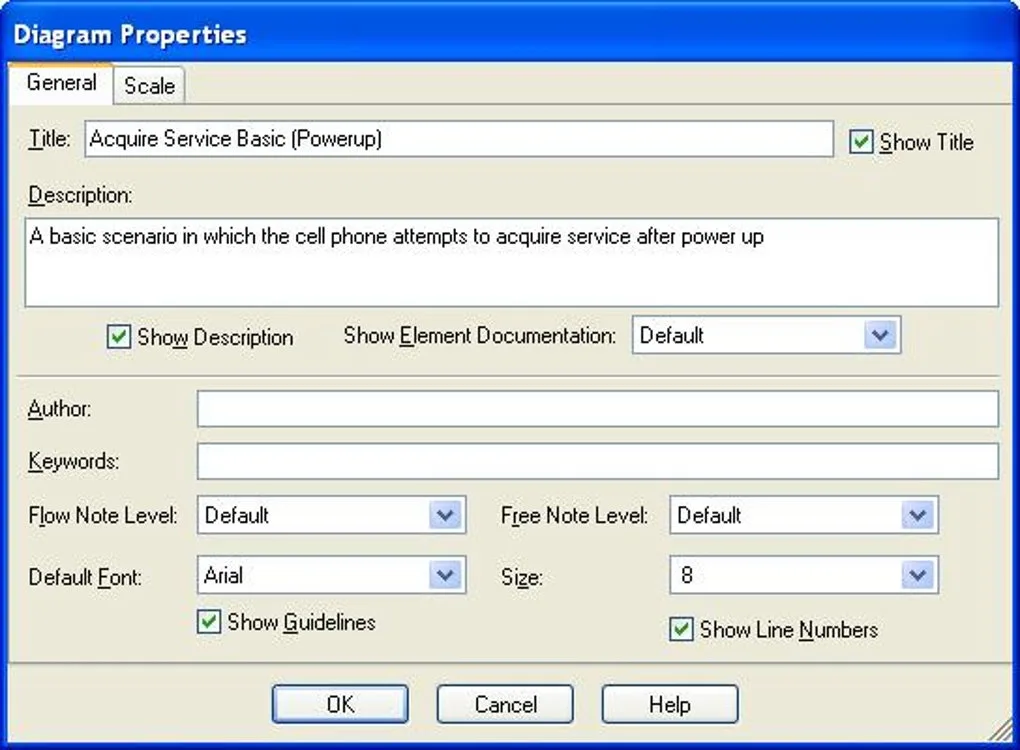Confirm with the OK button
Image resolution: width=1020 pixels, height=750 pixels.
(x=340, y=704)
